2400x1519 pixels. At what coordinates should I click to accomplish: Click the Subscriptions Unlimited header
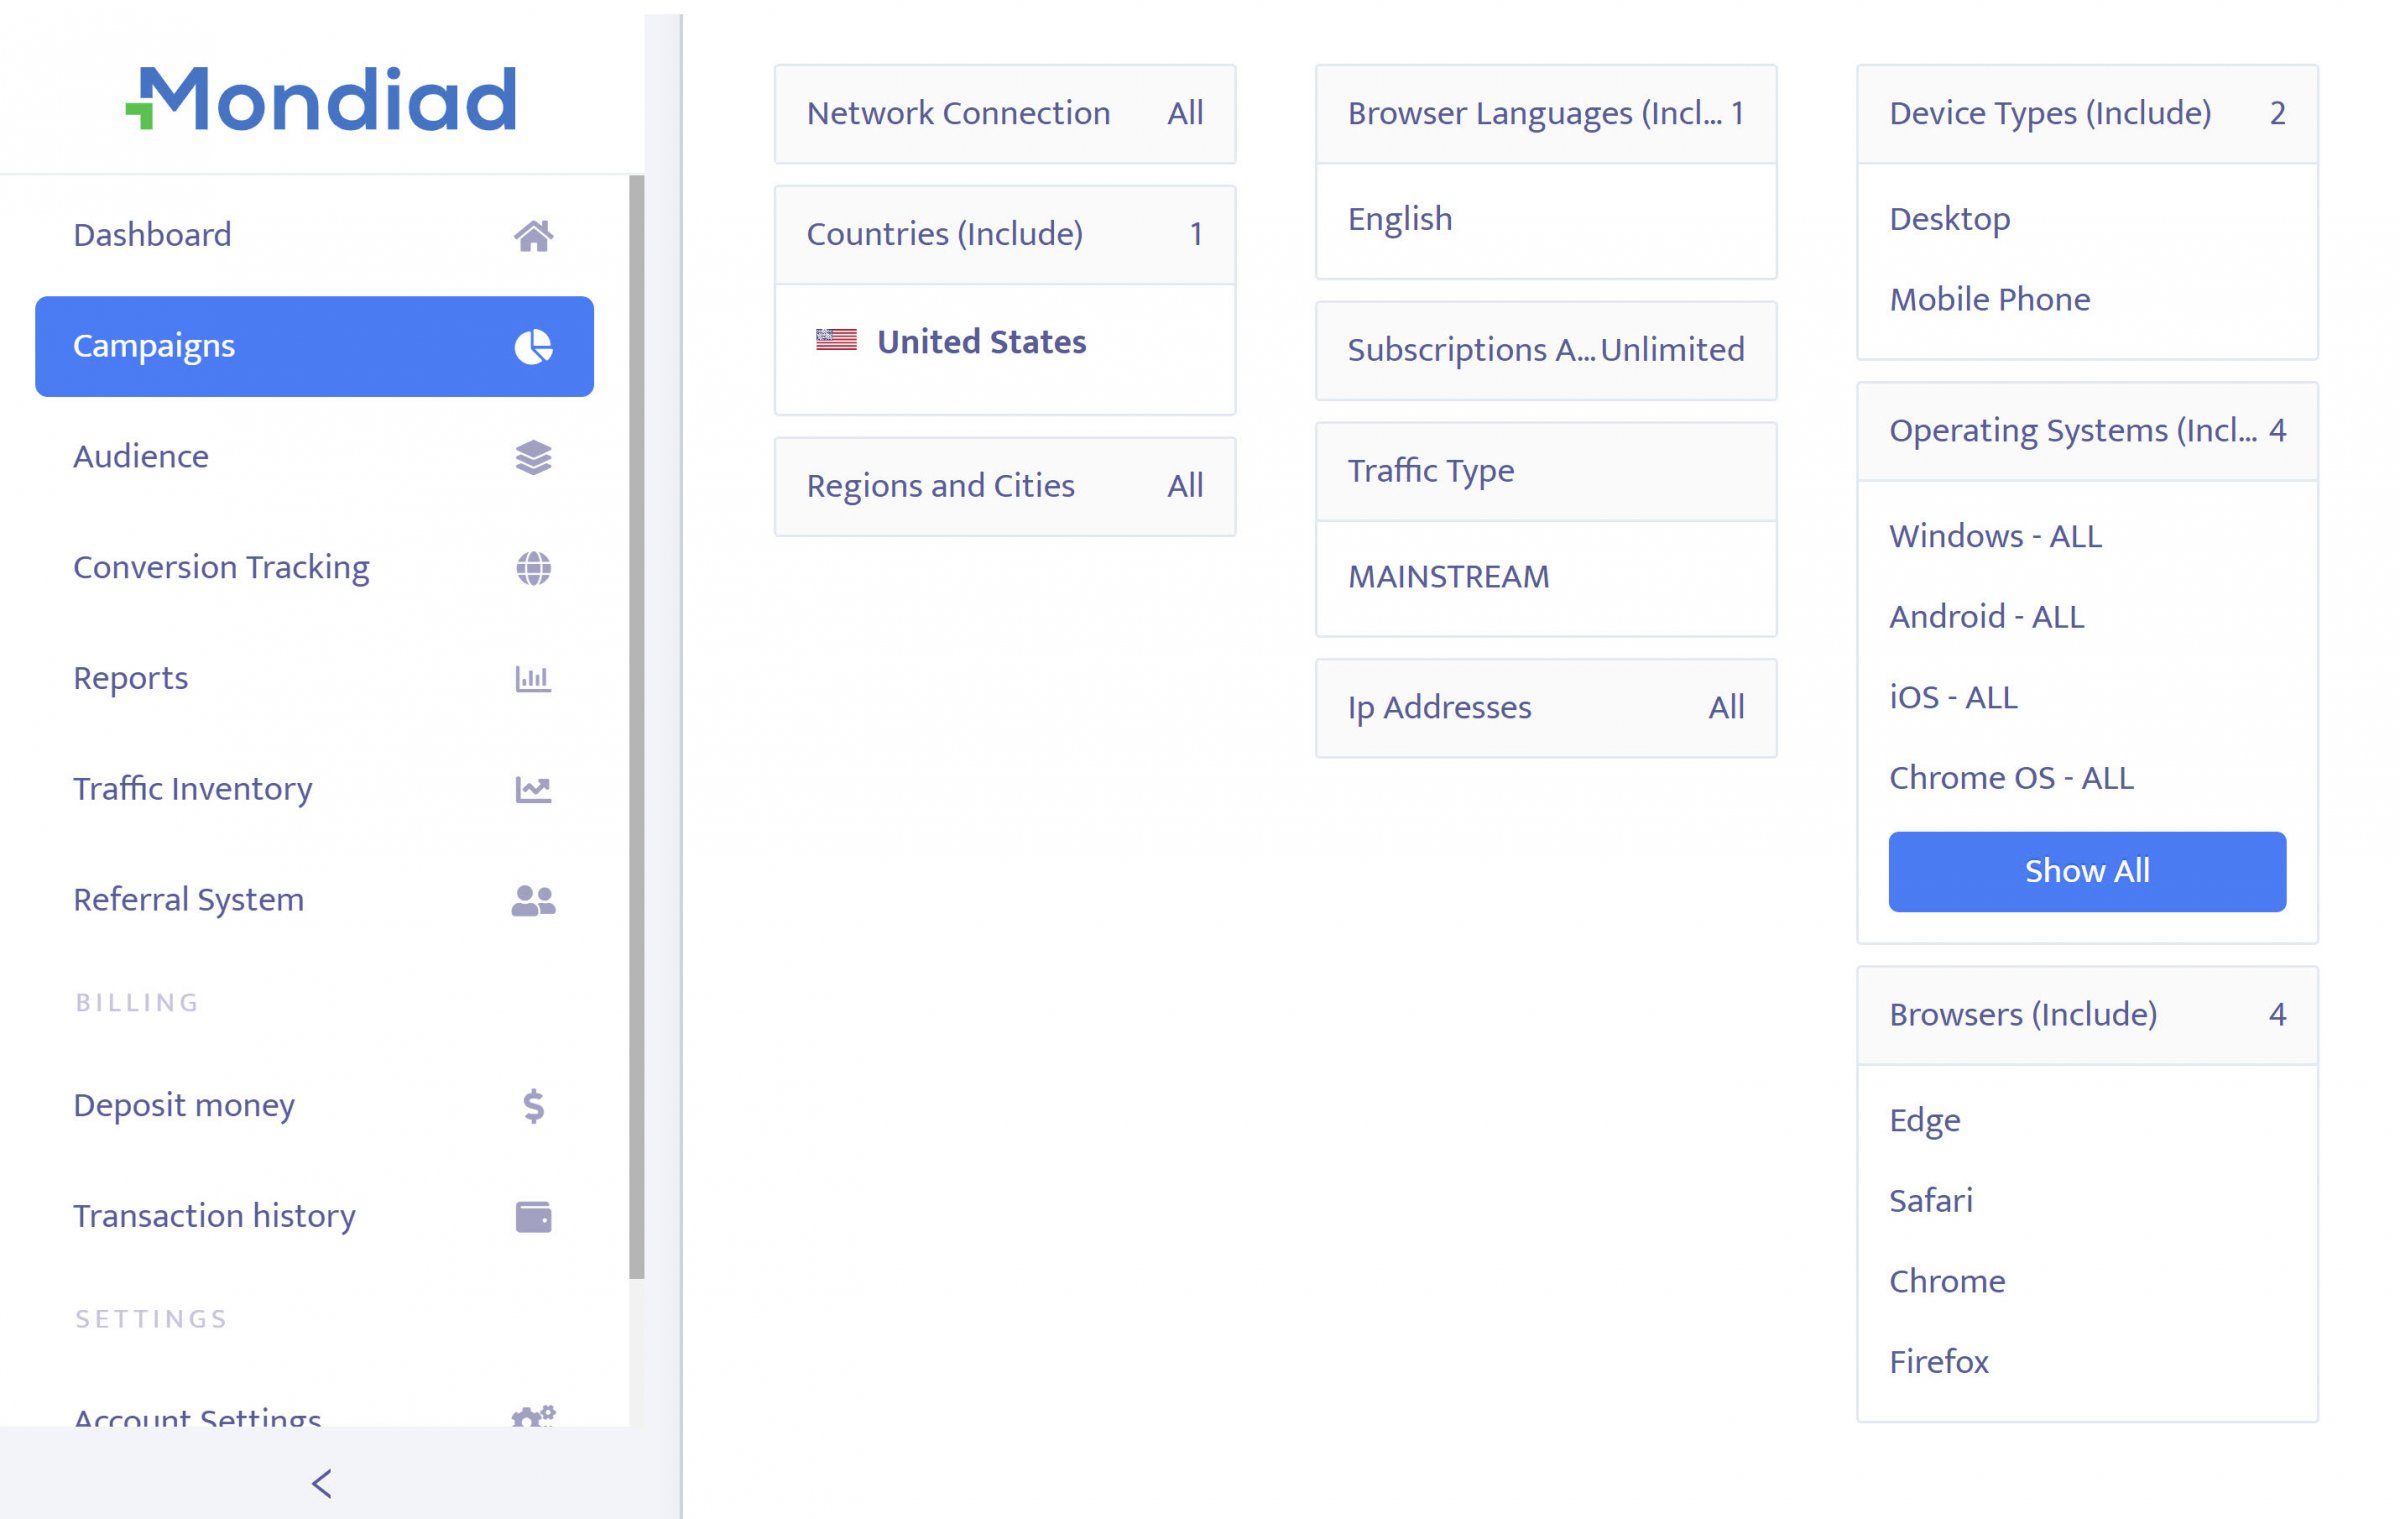pyautogui.click(x=1546, y=351)
